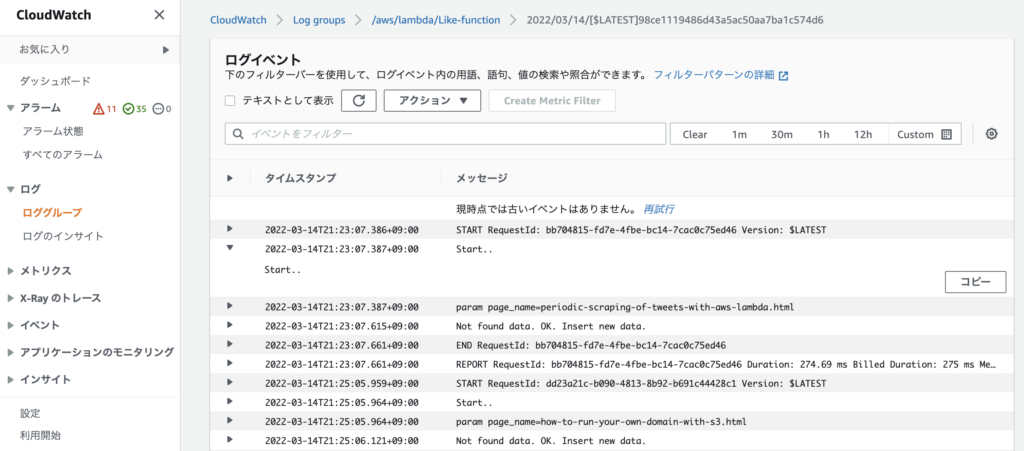The width and height of the screenshot is (1024, 451).
Task: Enable the 'テキストとして表示' checkbox
Action: [229, 101]
